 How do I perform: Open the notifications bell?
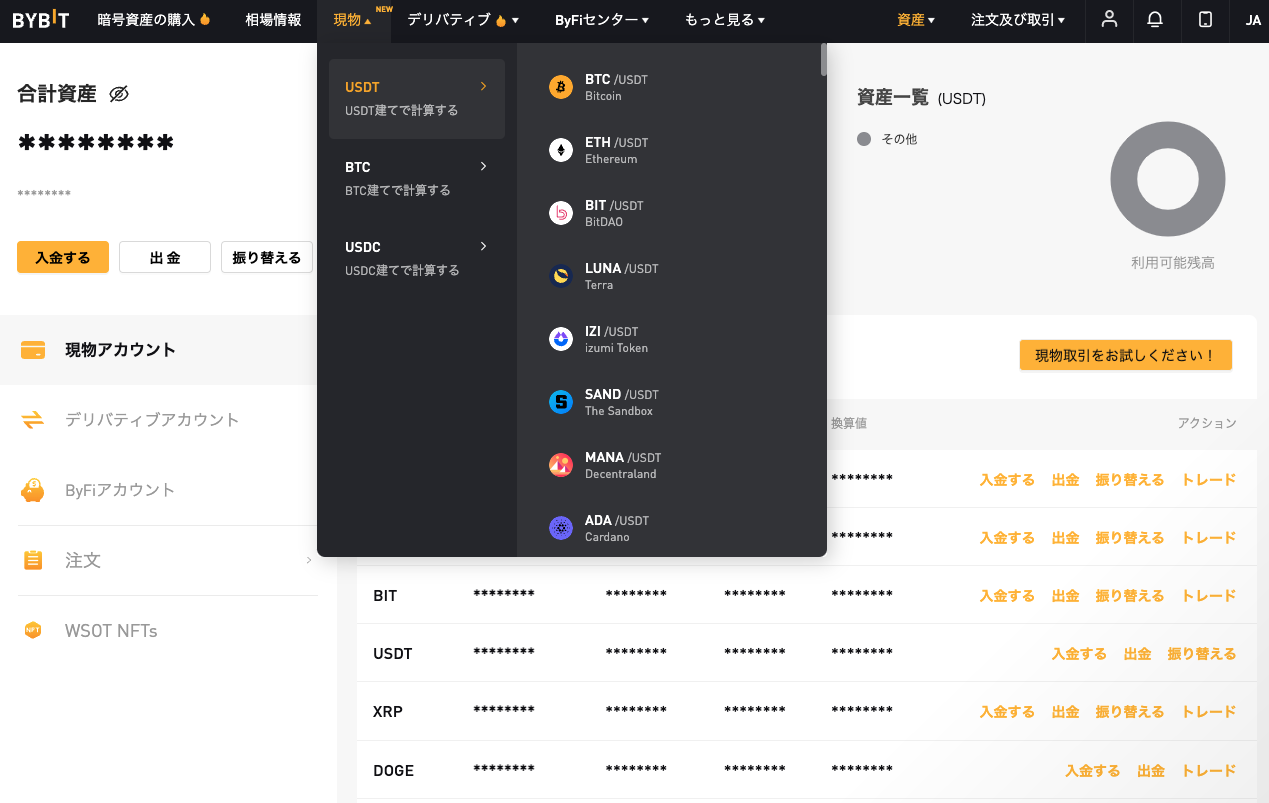pos(1155,20)
